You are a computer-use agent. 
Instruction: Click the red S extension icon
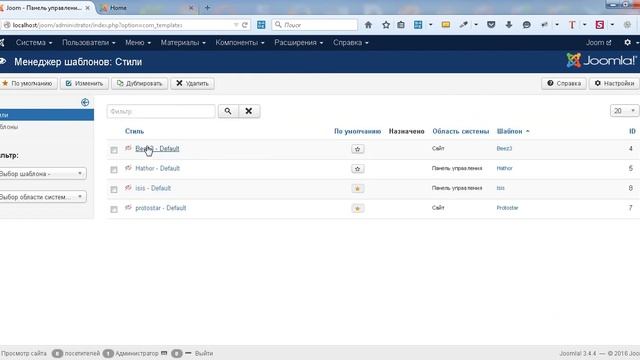pyautogui.click(x=600, y=25)
